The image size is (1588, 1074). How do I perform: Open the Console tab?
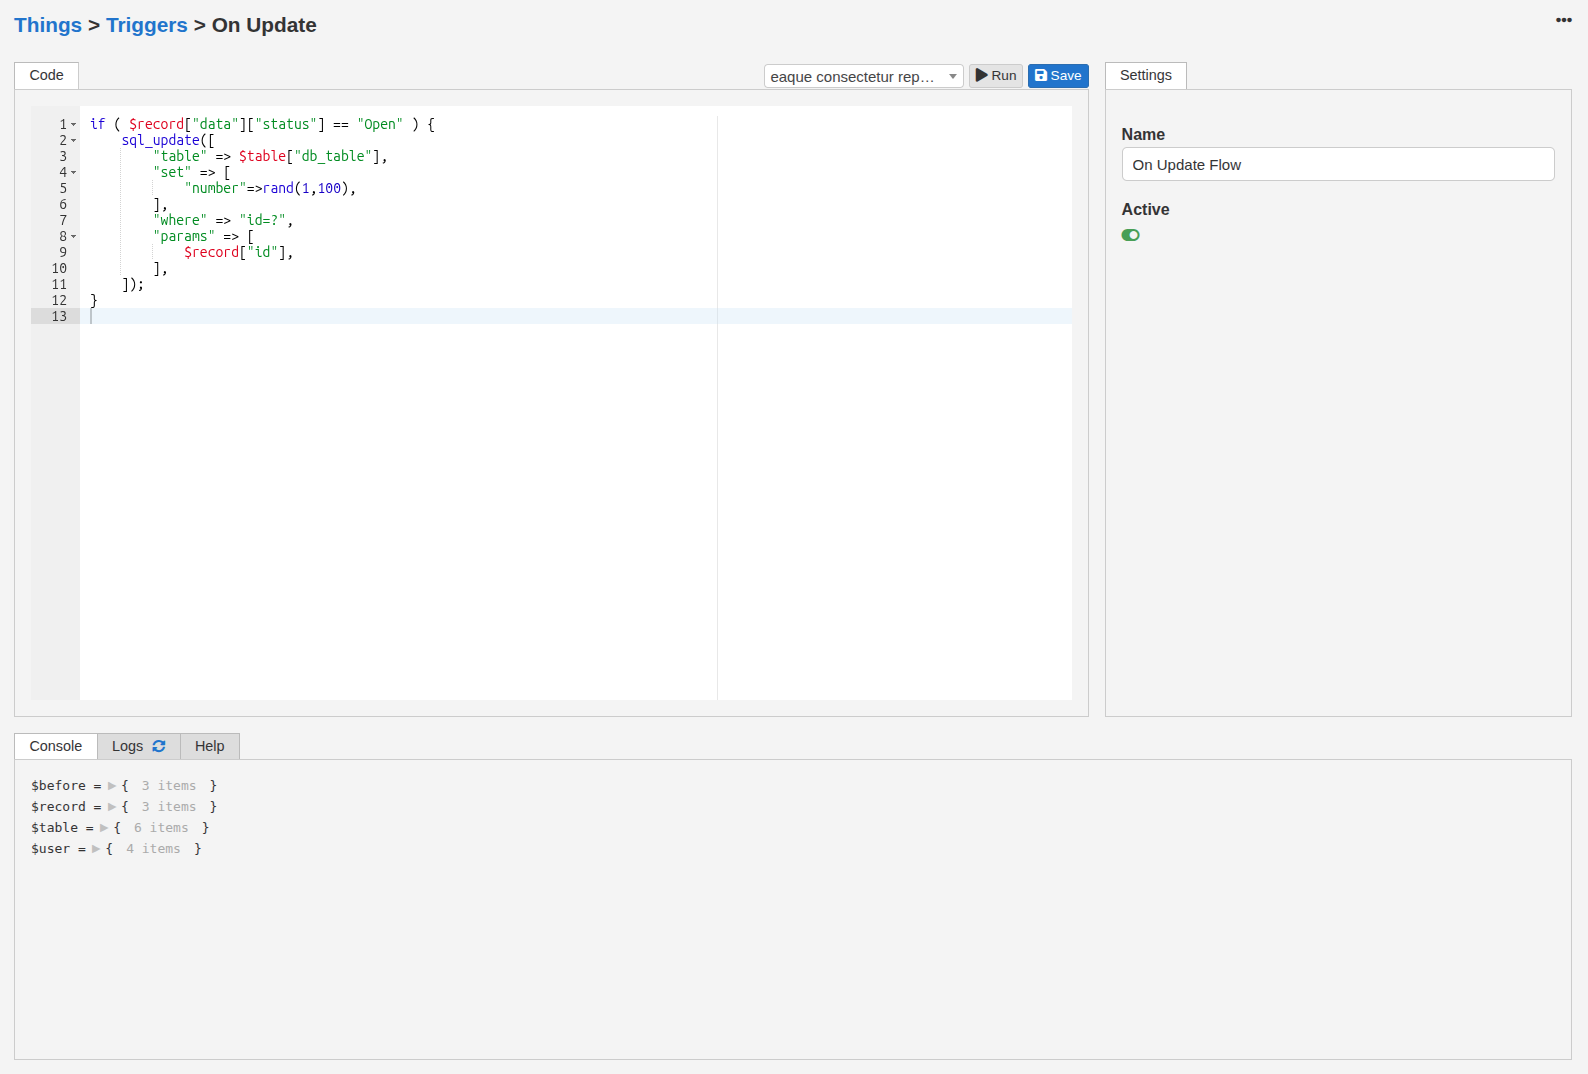coord(56,746)
